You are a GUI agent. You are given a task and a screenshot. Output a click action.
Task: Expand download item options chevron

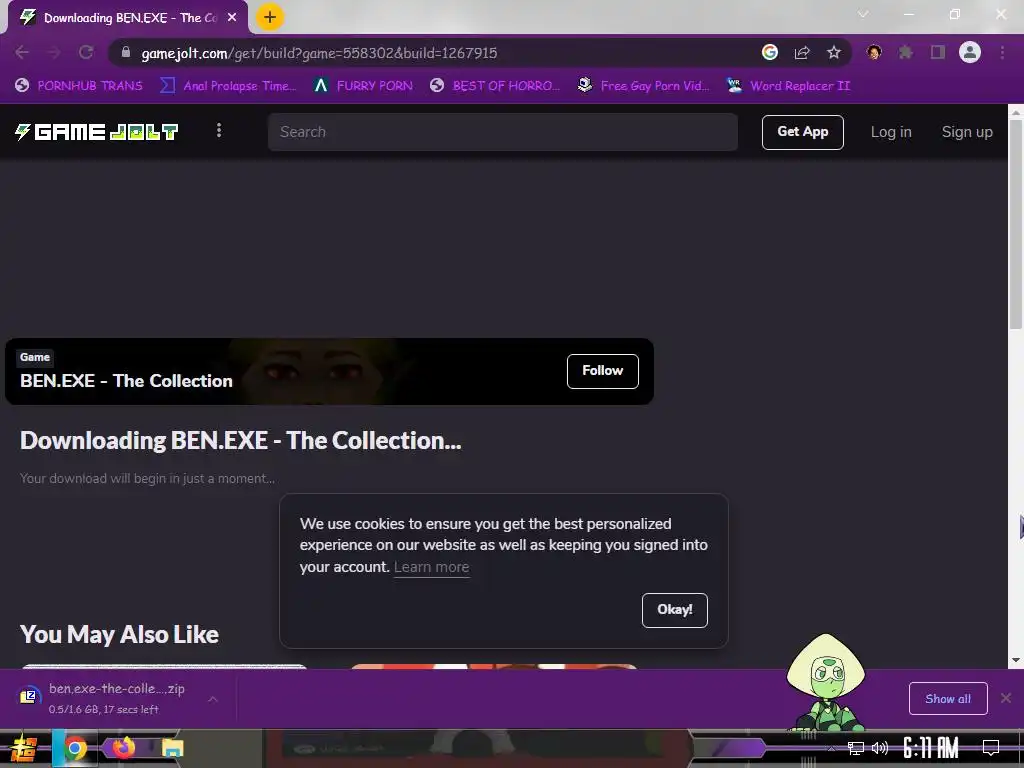tap(213, 699)
